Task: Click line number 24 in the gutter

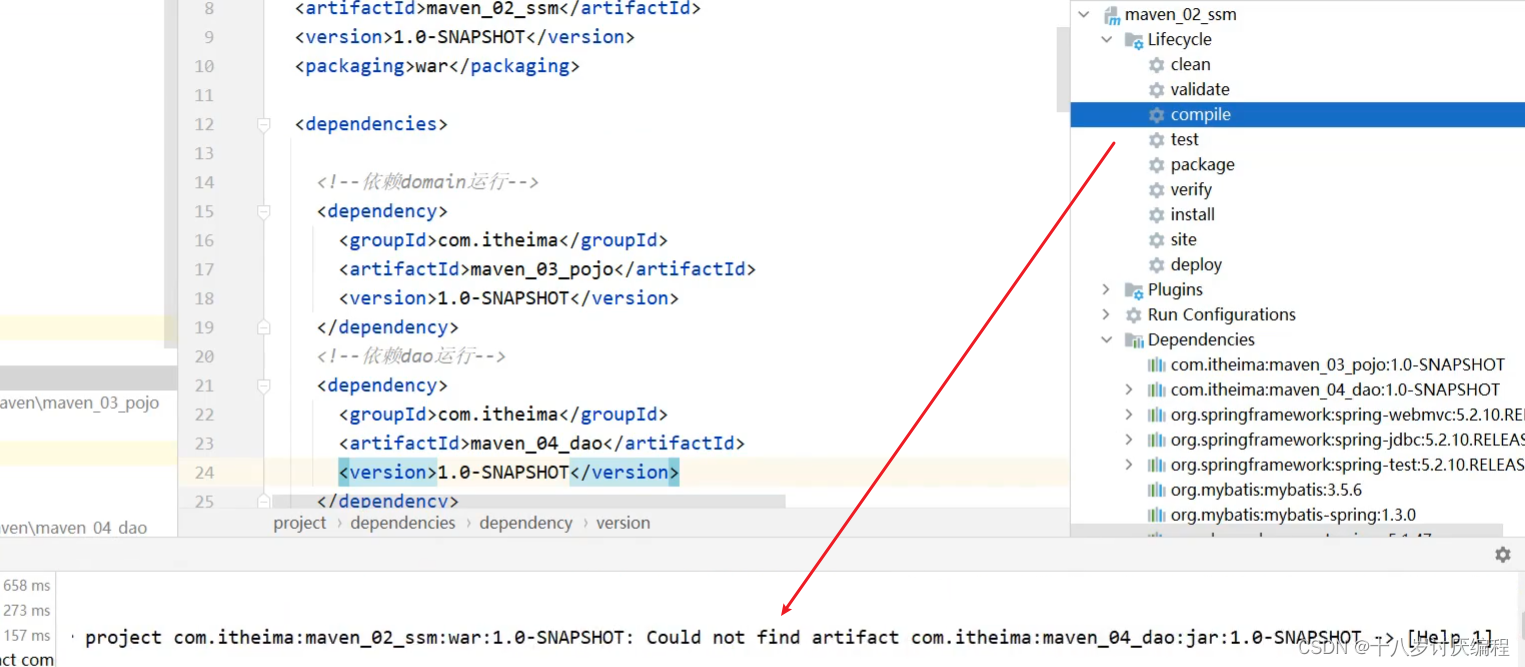Action: [204, 473]
